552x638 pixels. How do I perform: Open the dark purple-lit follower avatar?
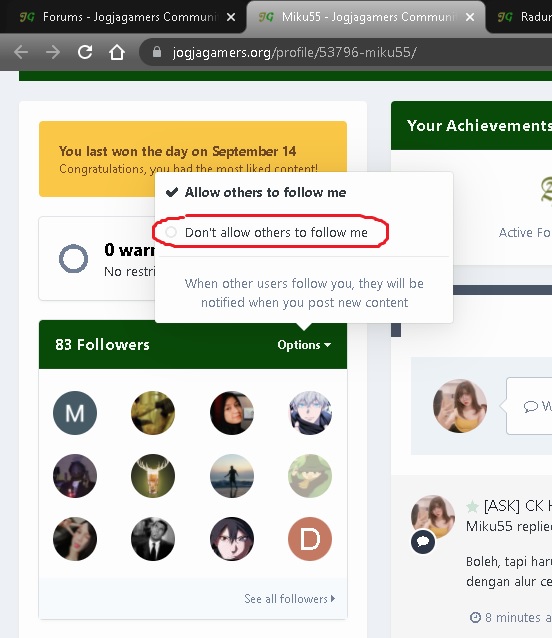point(75,476)
